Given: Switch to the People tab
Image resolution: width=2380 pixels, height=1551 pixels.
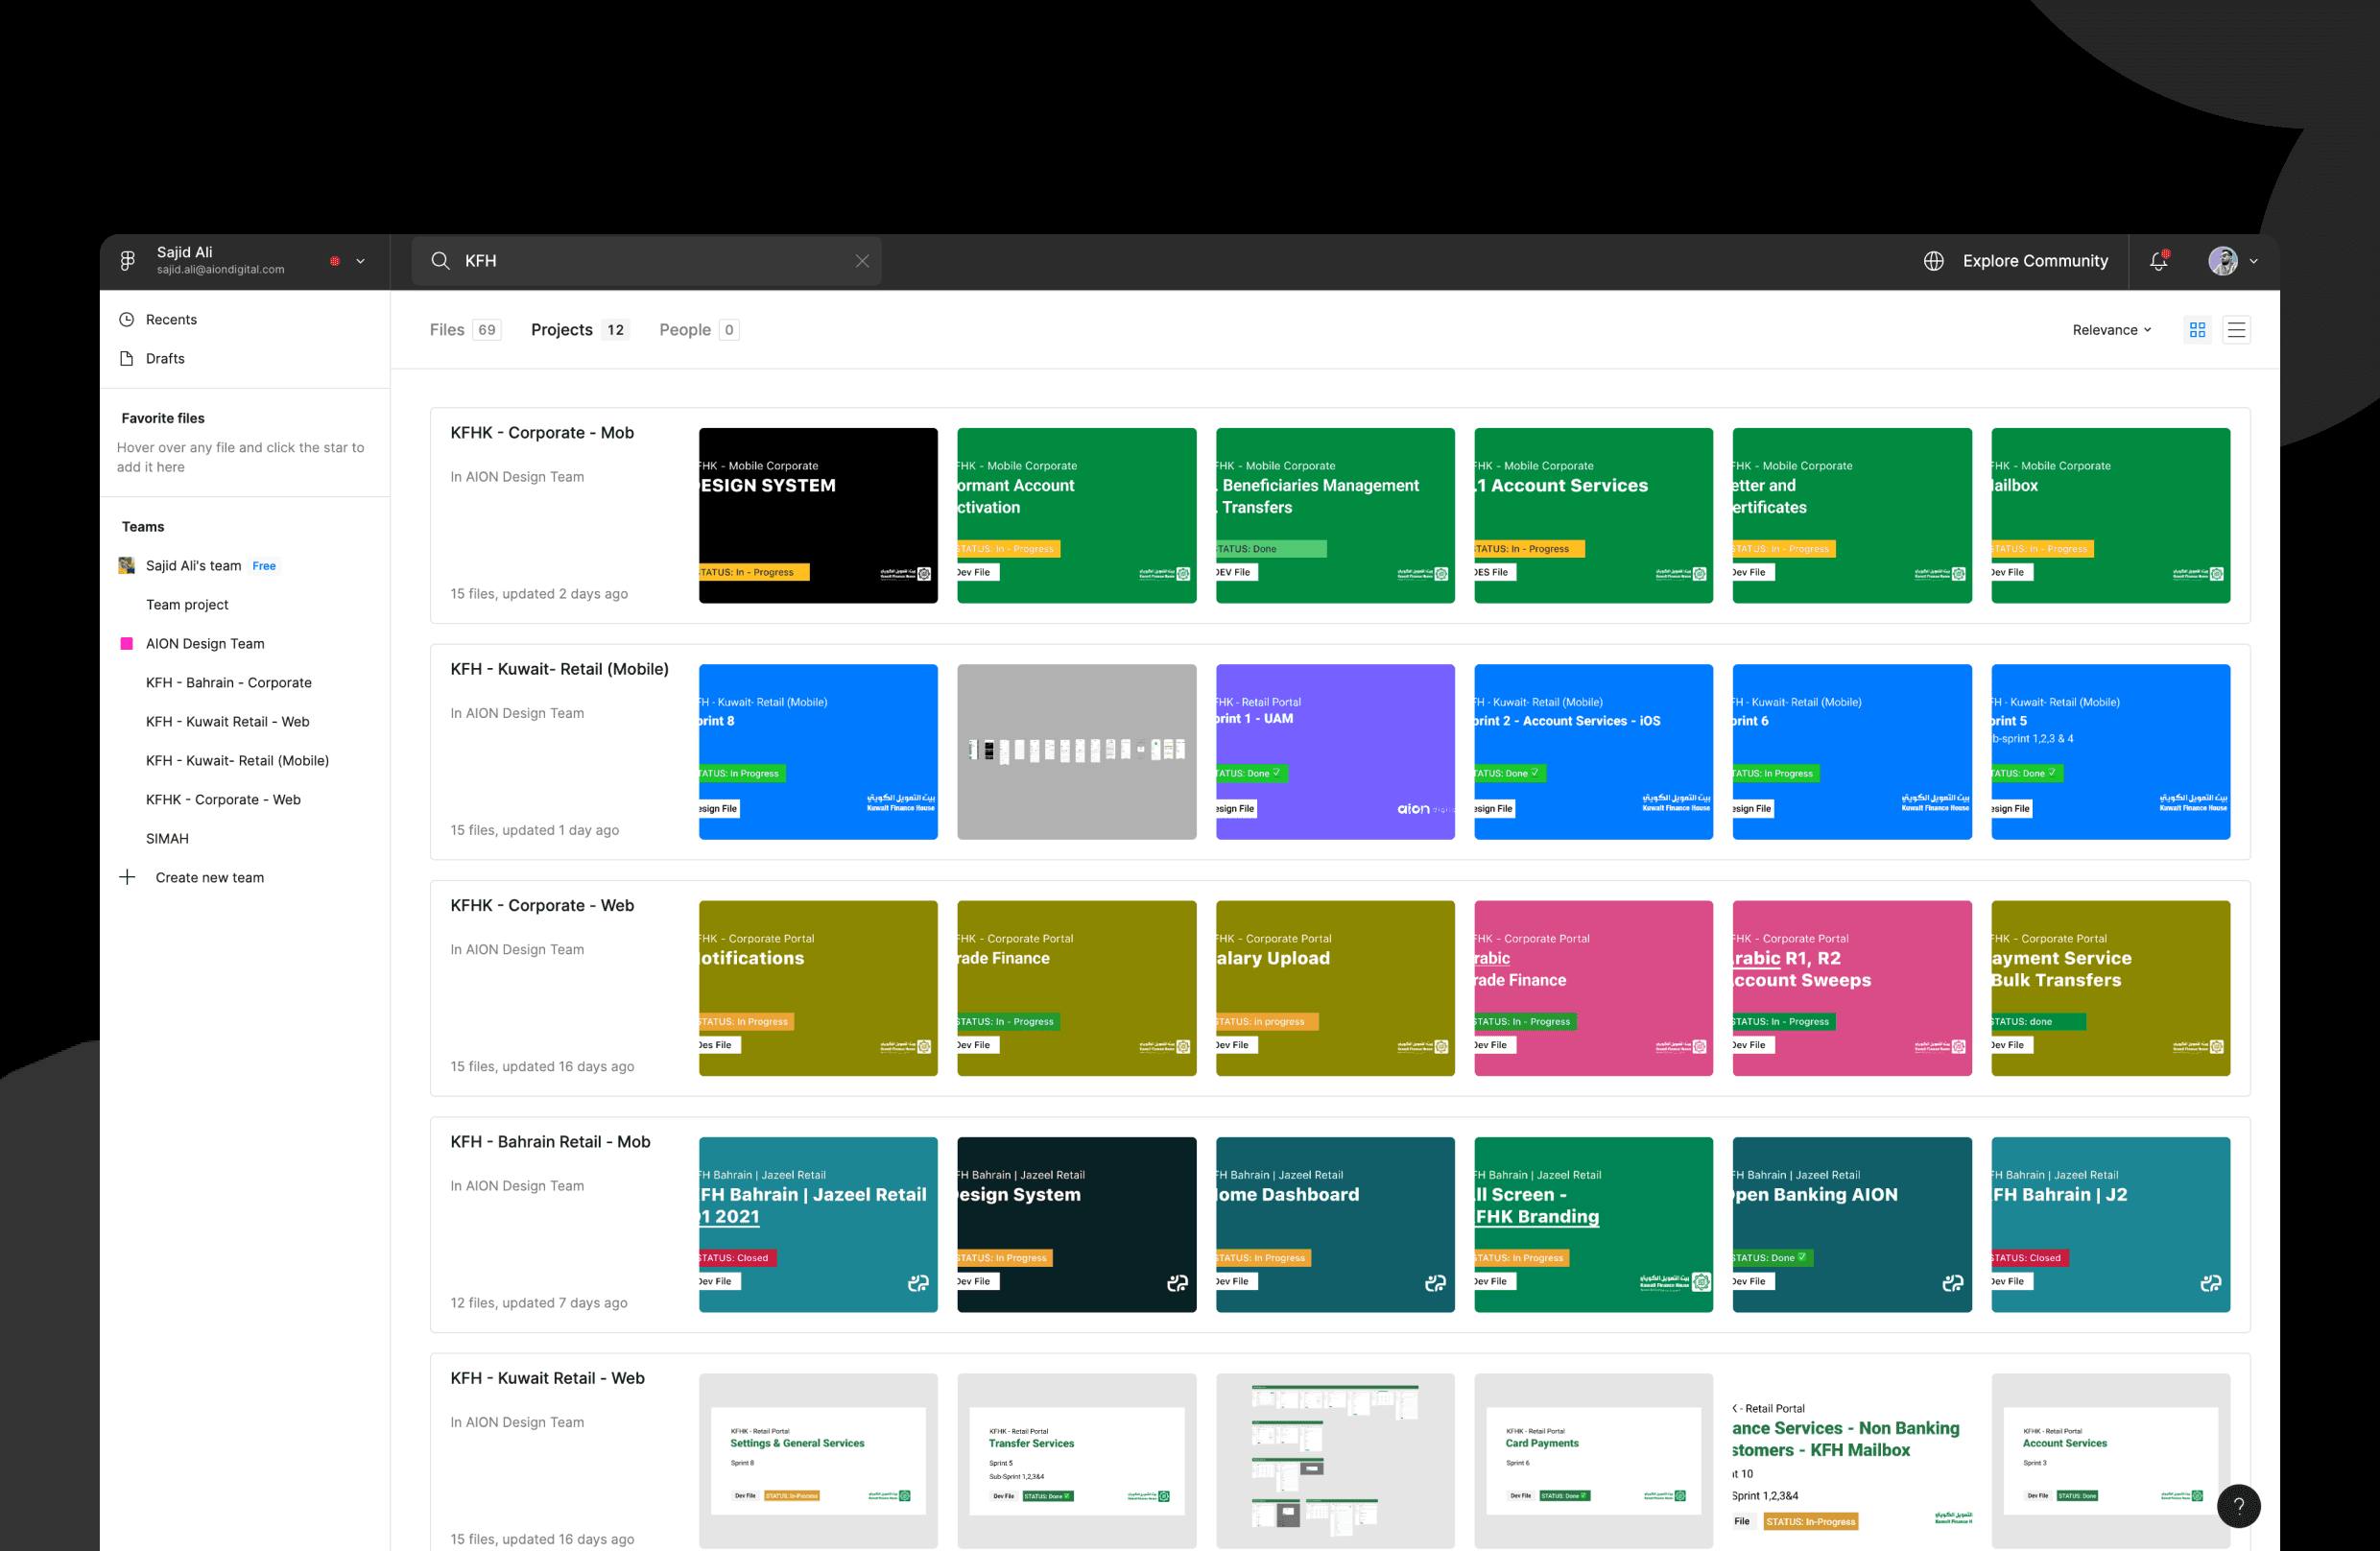Looking at the screenshot, I should click(699, 330).
